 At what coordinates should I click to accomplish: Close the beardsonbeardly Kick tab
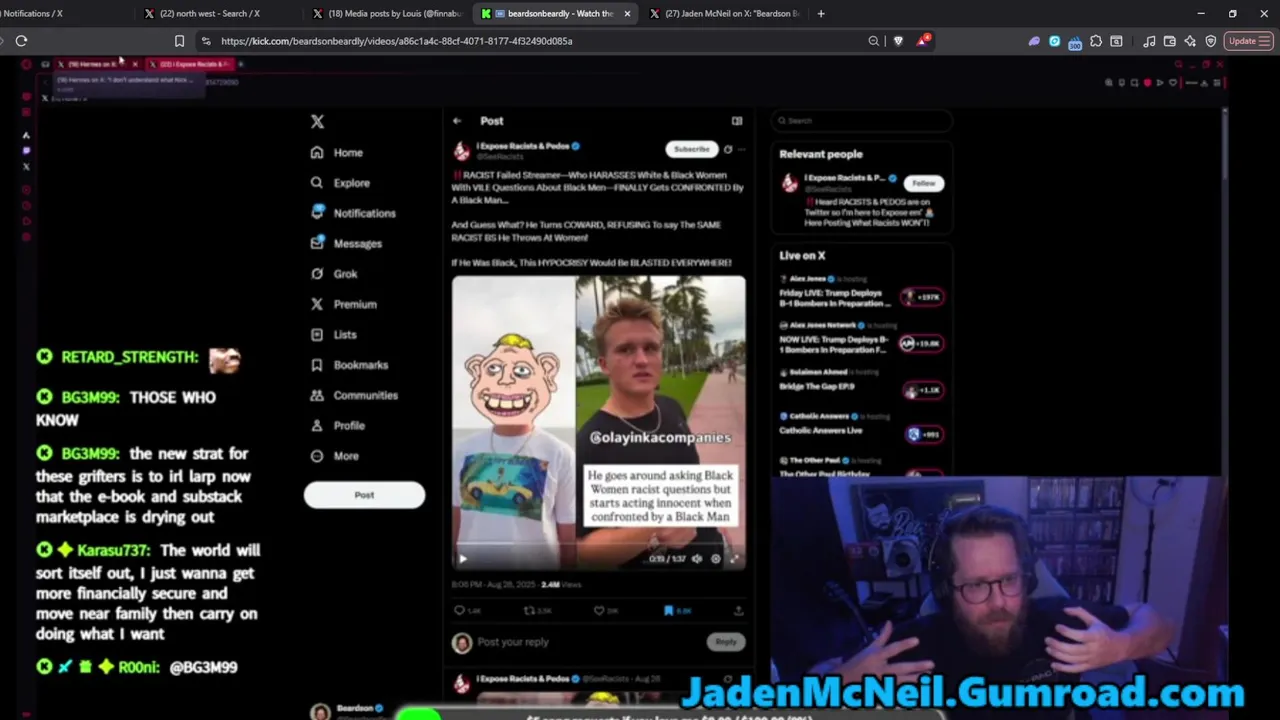(x=627, y=14)
